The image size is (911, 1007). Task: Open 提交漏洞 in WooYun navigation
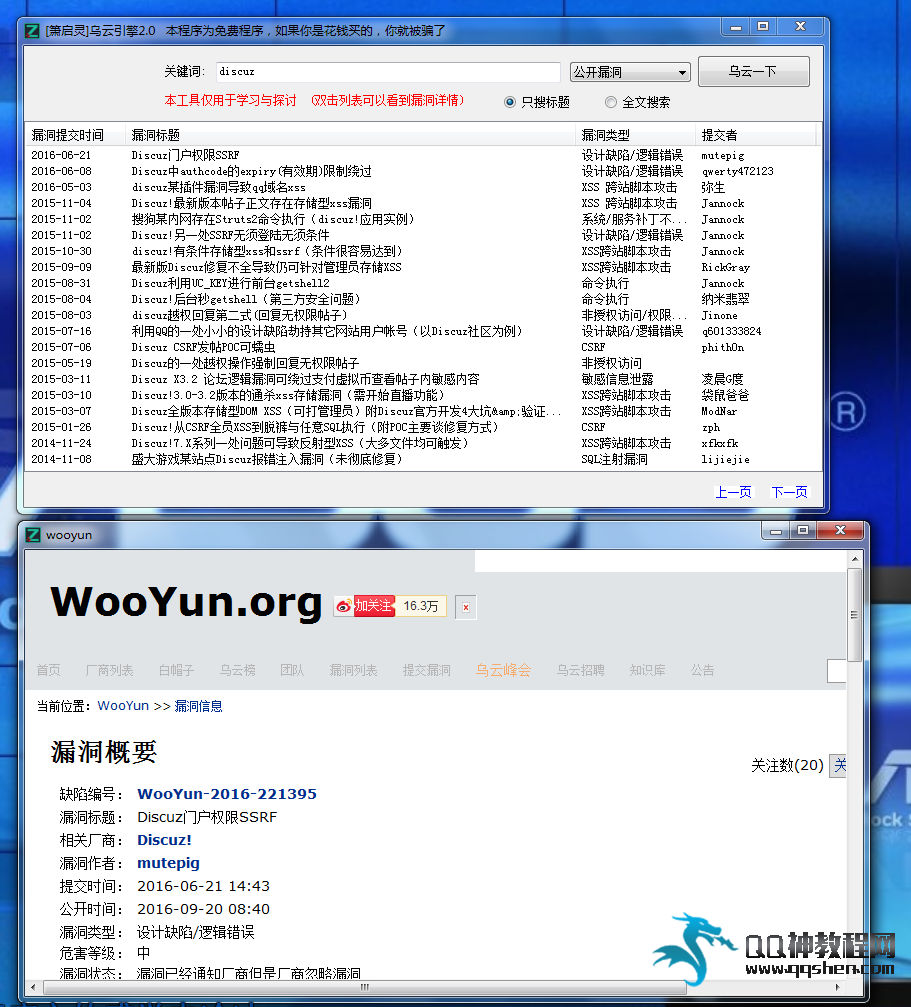[426, 670]
